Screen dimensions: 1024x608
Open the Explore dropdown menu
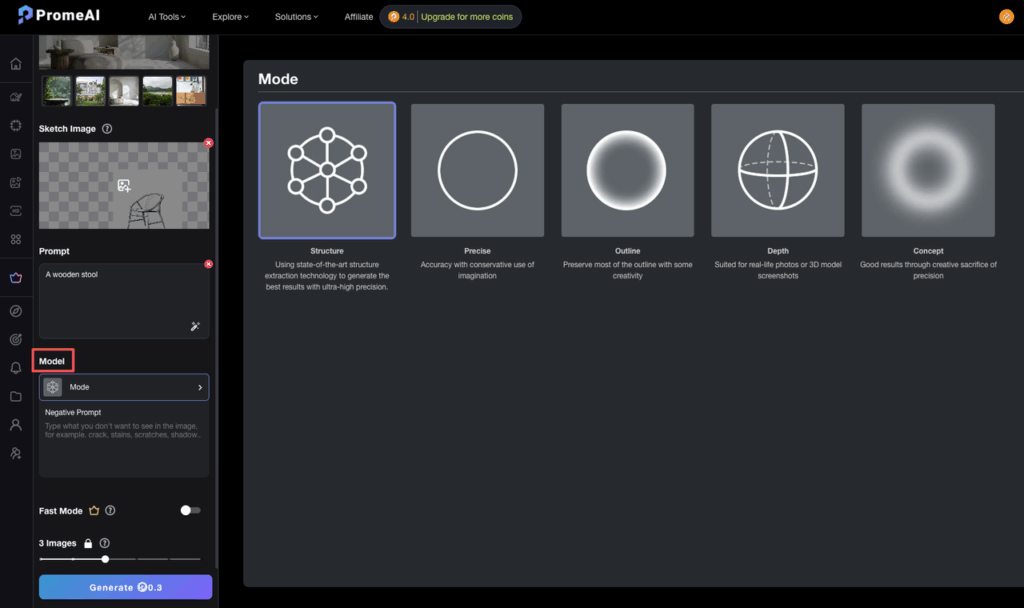[x=230, y=17]
